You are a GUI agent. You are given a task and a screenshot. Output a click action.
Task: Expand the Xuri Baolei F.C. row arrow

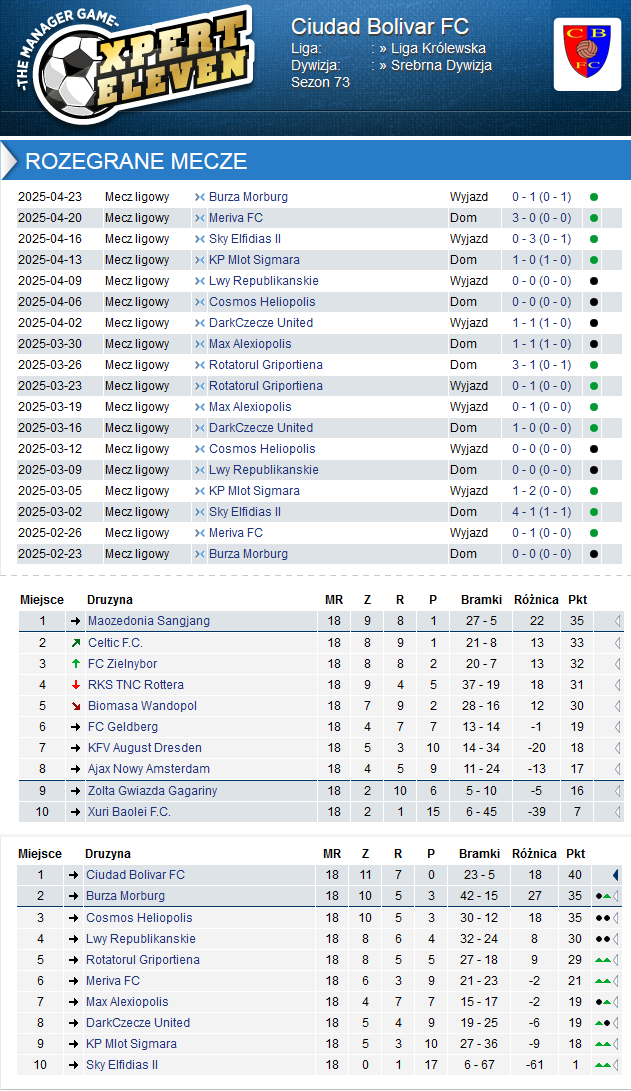tap(617, 812)
